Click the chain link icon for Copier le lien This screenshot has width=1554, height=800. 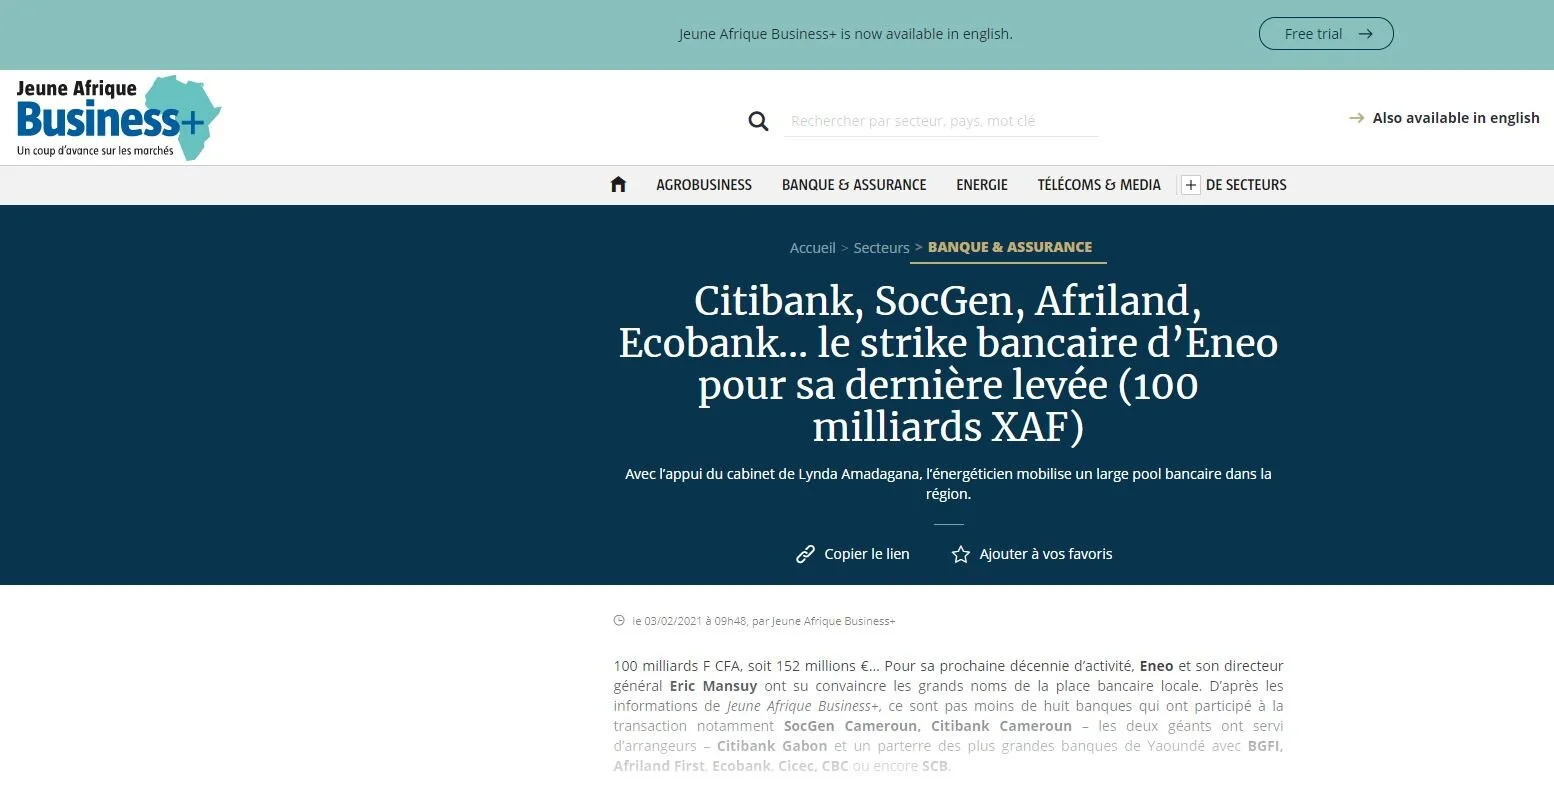805,554
